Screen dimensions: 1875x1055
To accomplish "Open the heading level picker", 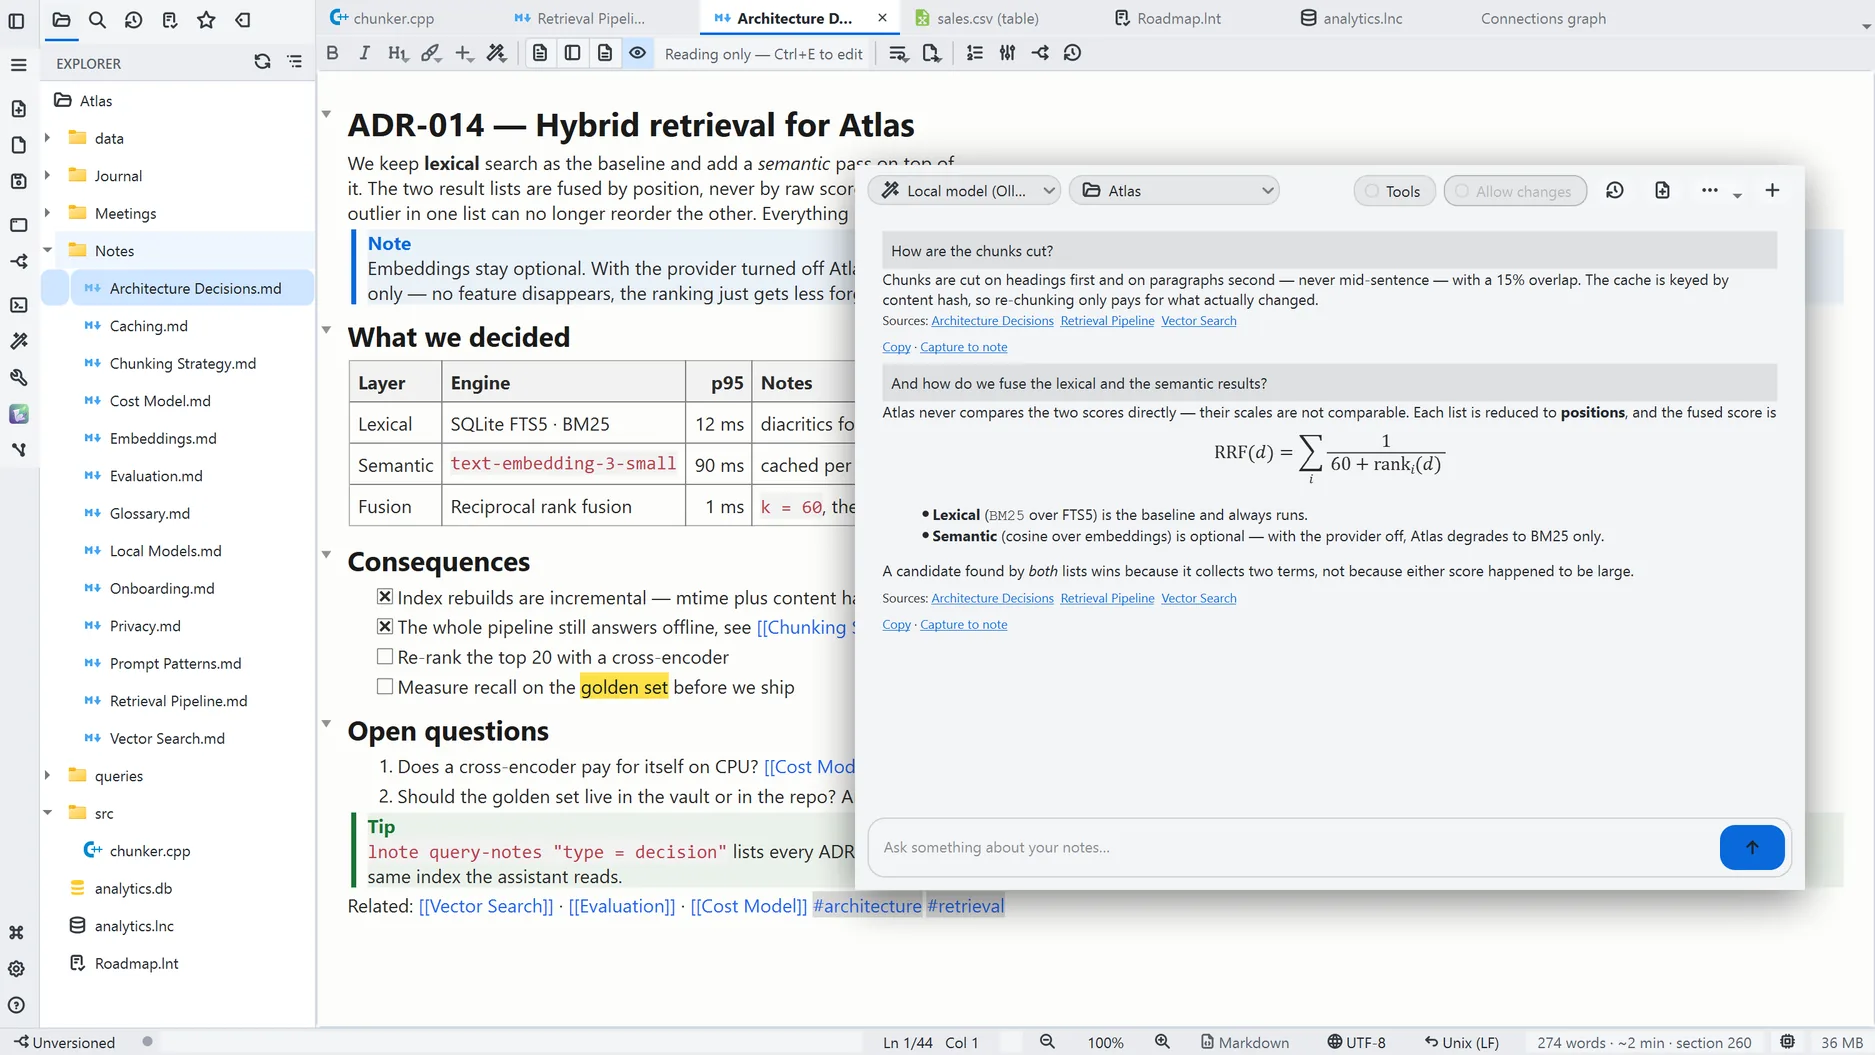I will [x=398, y=53].
